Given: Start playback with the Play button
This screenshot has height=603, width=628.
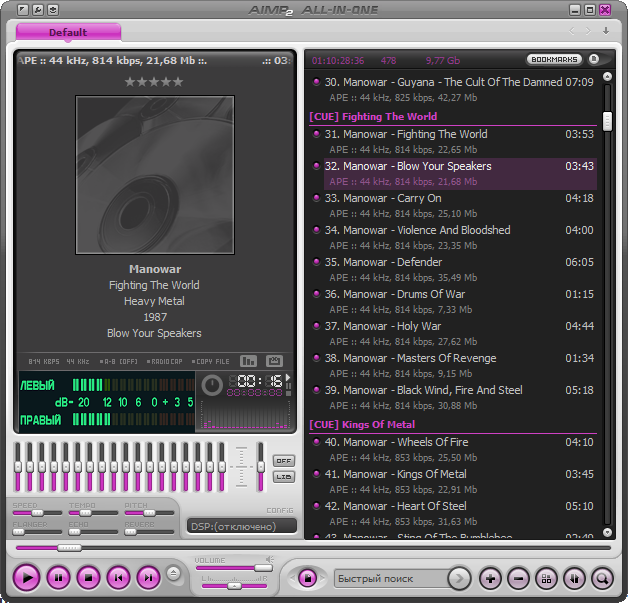Looking at the screenshot, I should [x=27, y=577].
